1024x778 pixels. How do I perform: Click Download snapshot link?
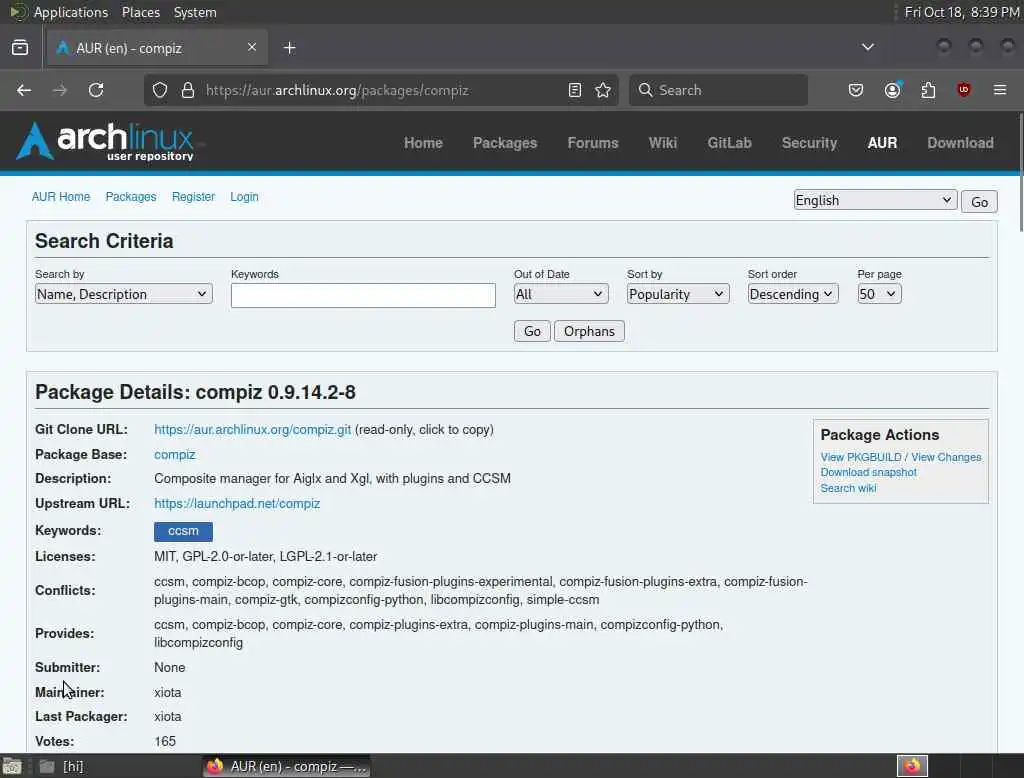click(x=869, y=472)
